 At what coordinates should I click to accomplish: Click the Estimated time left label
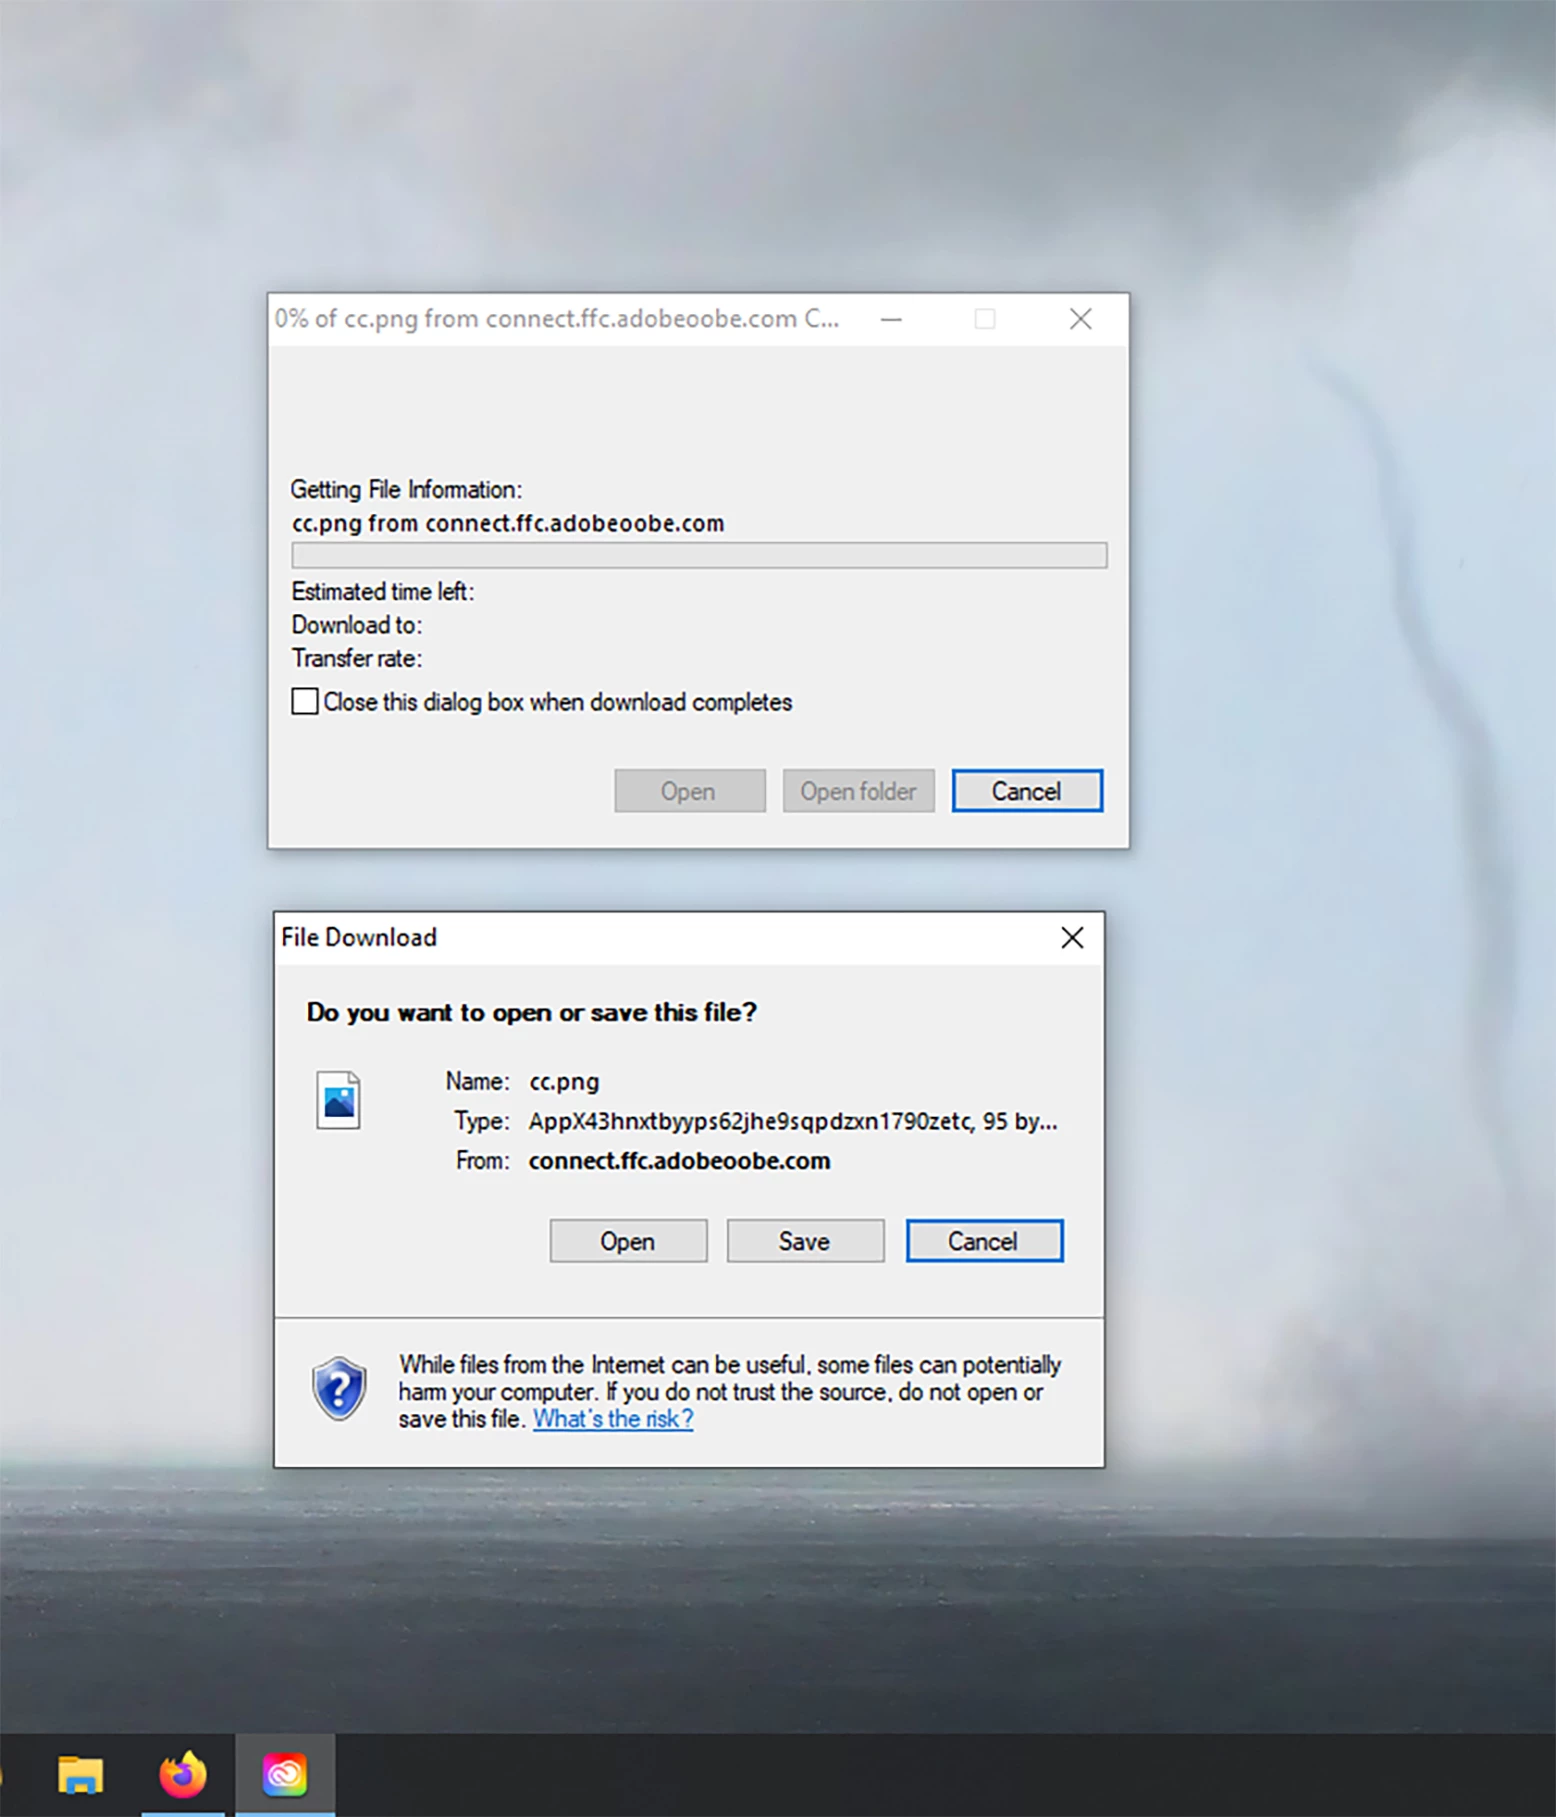(383, 591)
